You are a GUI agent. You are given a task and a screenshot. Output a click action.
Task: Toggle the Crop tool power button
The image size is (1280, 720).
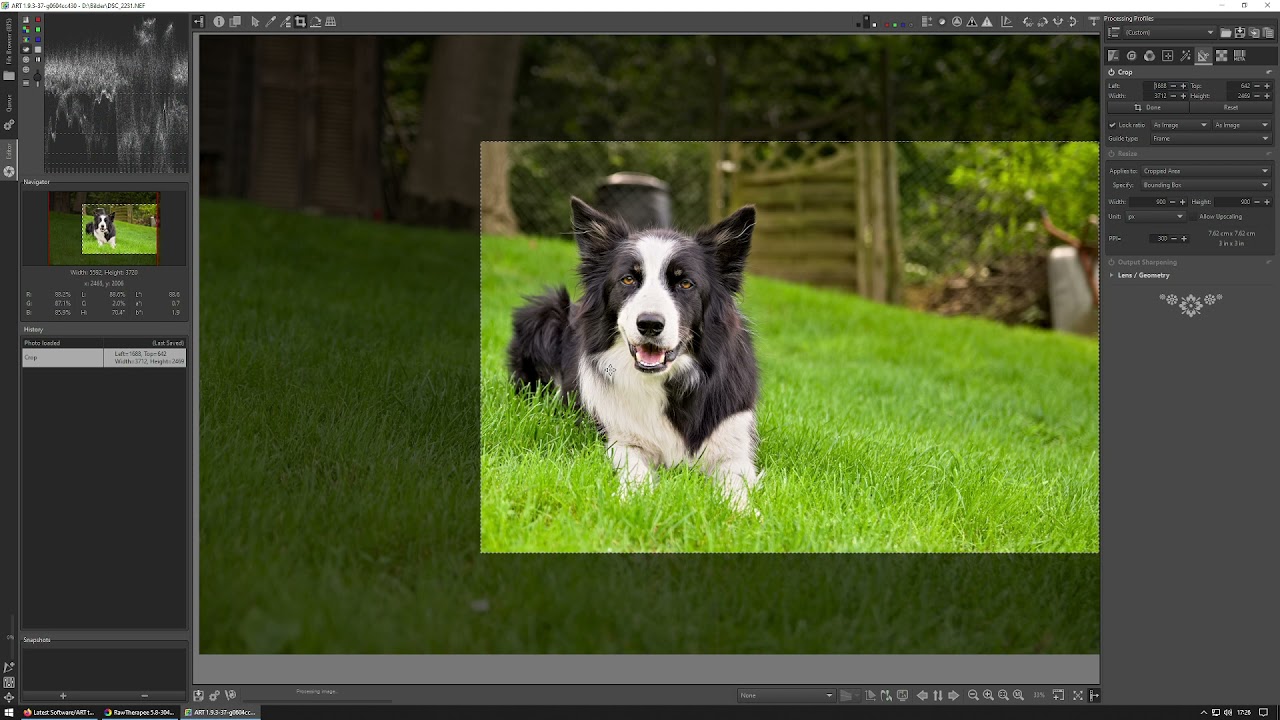coord(1111,72)
